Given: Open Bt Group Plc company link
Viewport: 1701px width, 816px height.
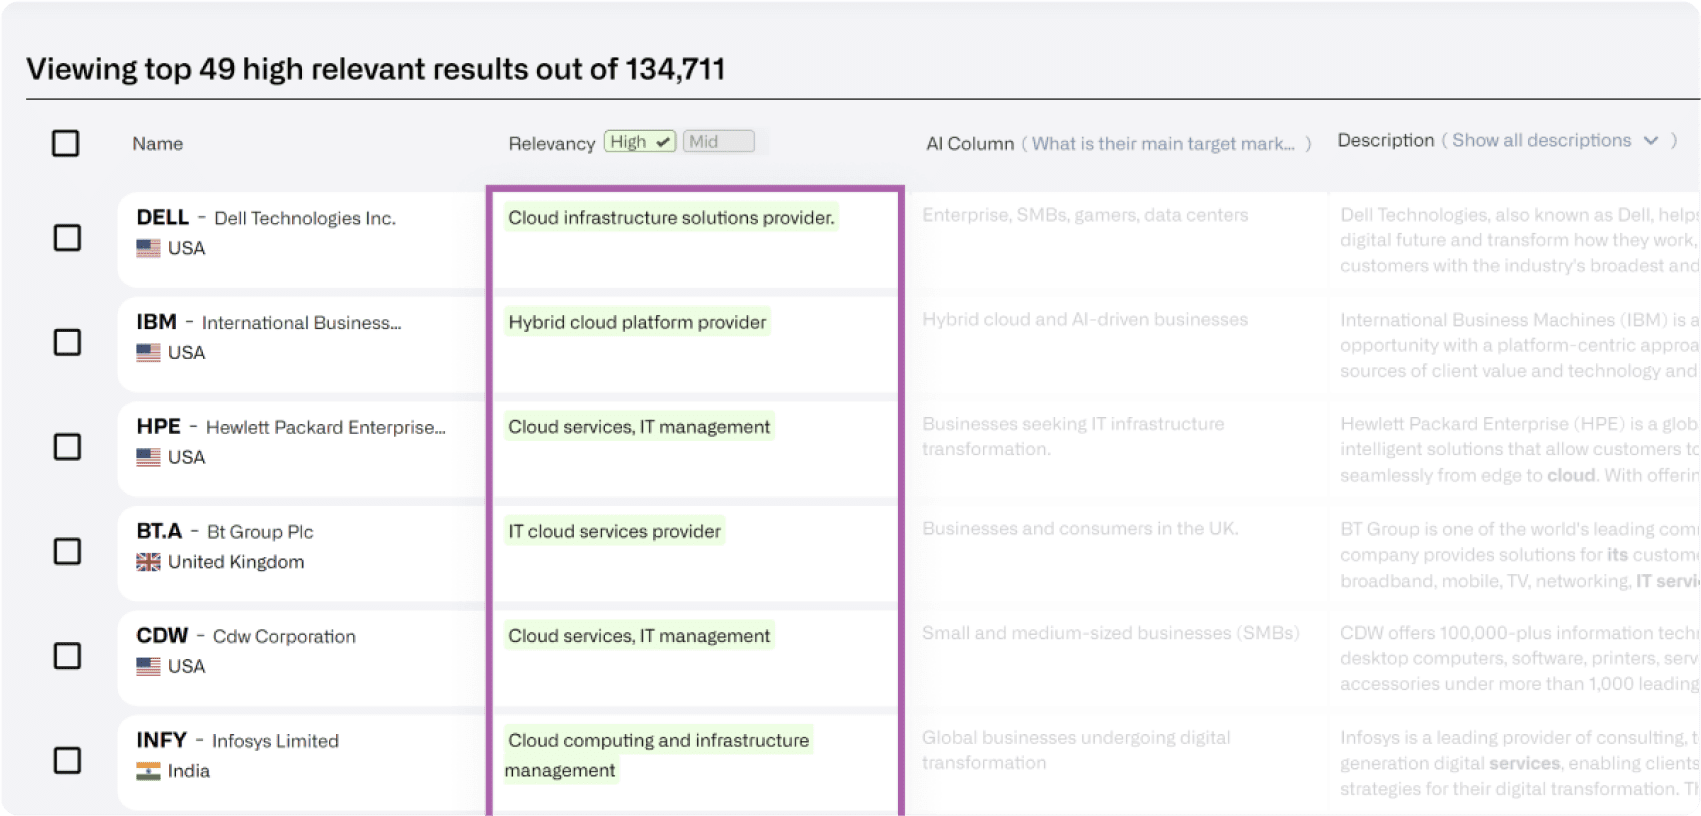Looking at the screenshot, I should coord(260,532).
